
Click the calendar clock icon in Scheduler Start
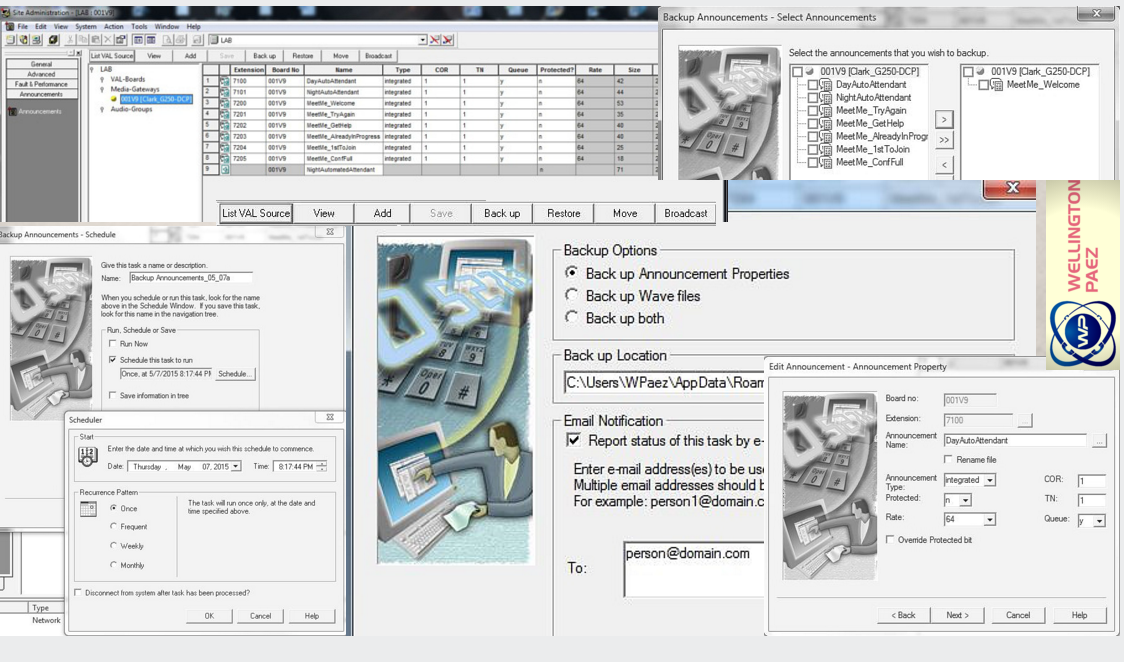pos(87,457)
